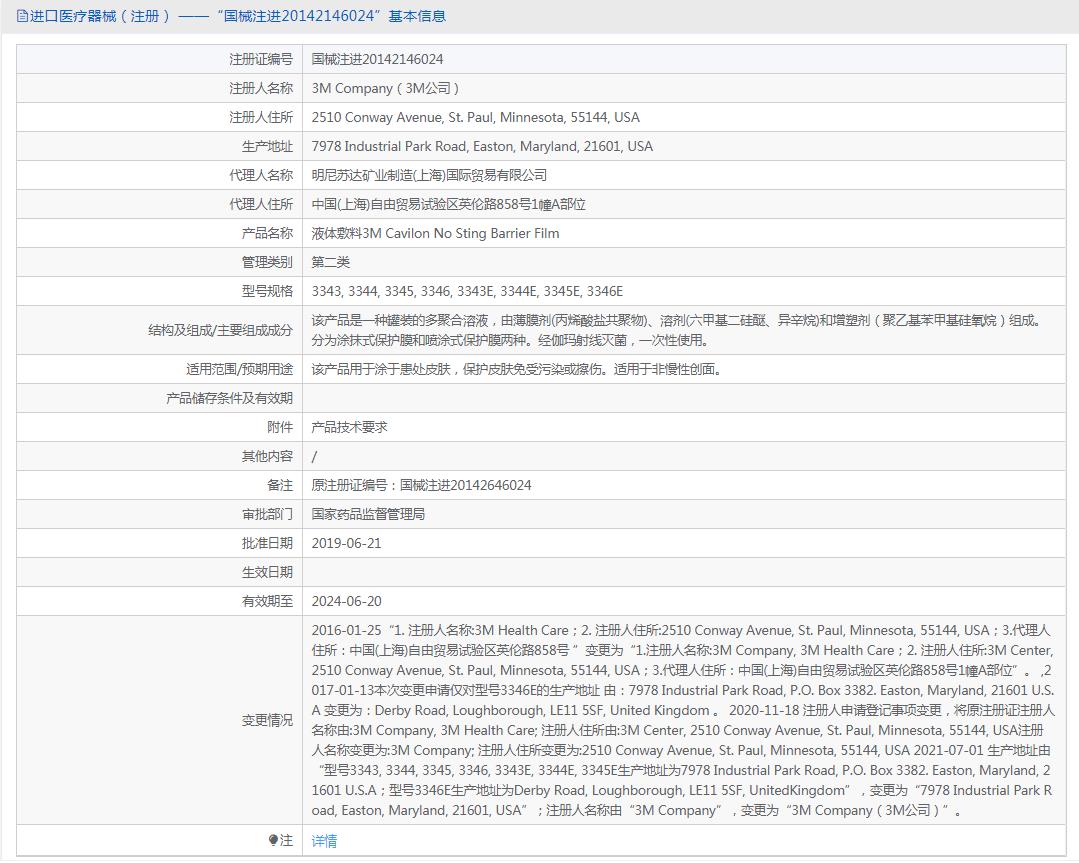Click the 附件 row label
This screenshot has width=1079, height=863.
click(280, 427)
